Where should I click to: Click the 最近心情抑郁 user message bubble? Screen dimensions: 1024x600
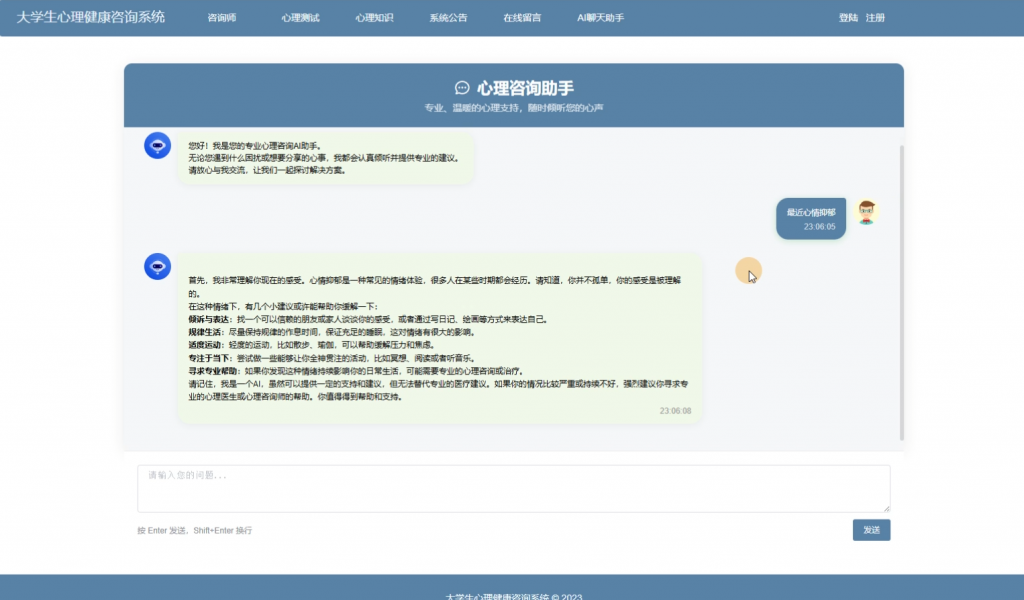[x=810, y=218]
